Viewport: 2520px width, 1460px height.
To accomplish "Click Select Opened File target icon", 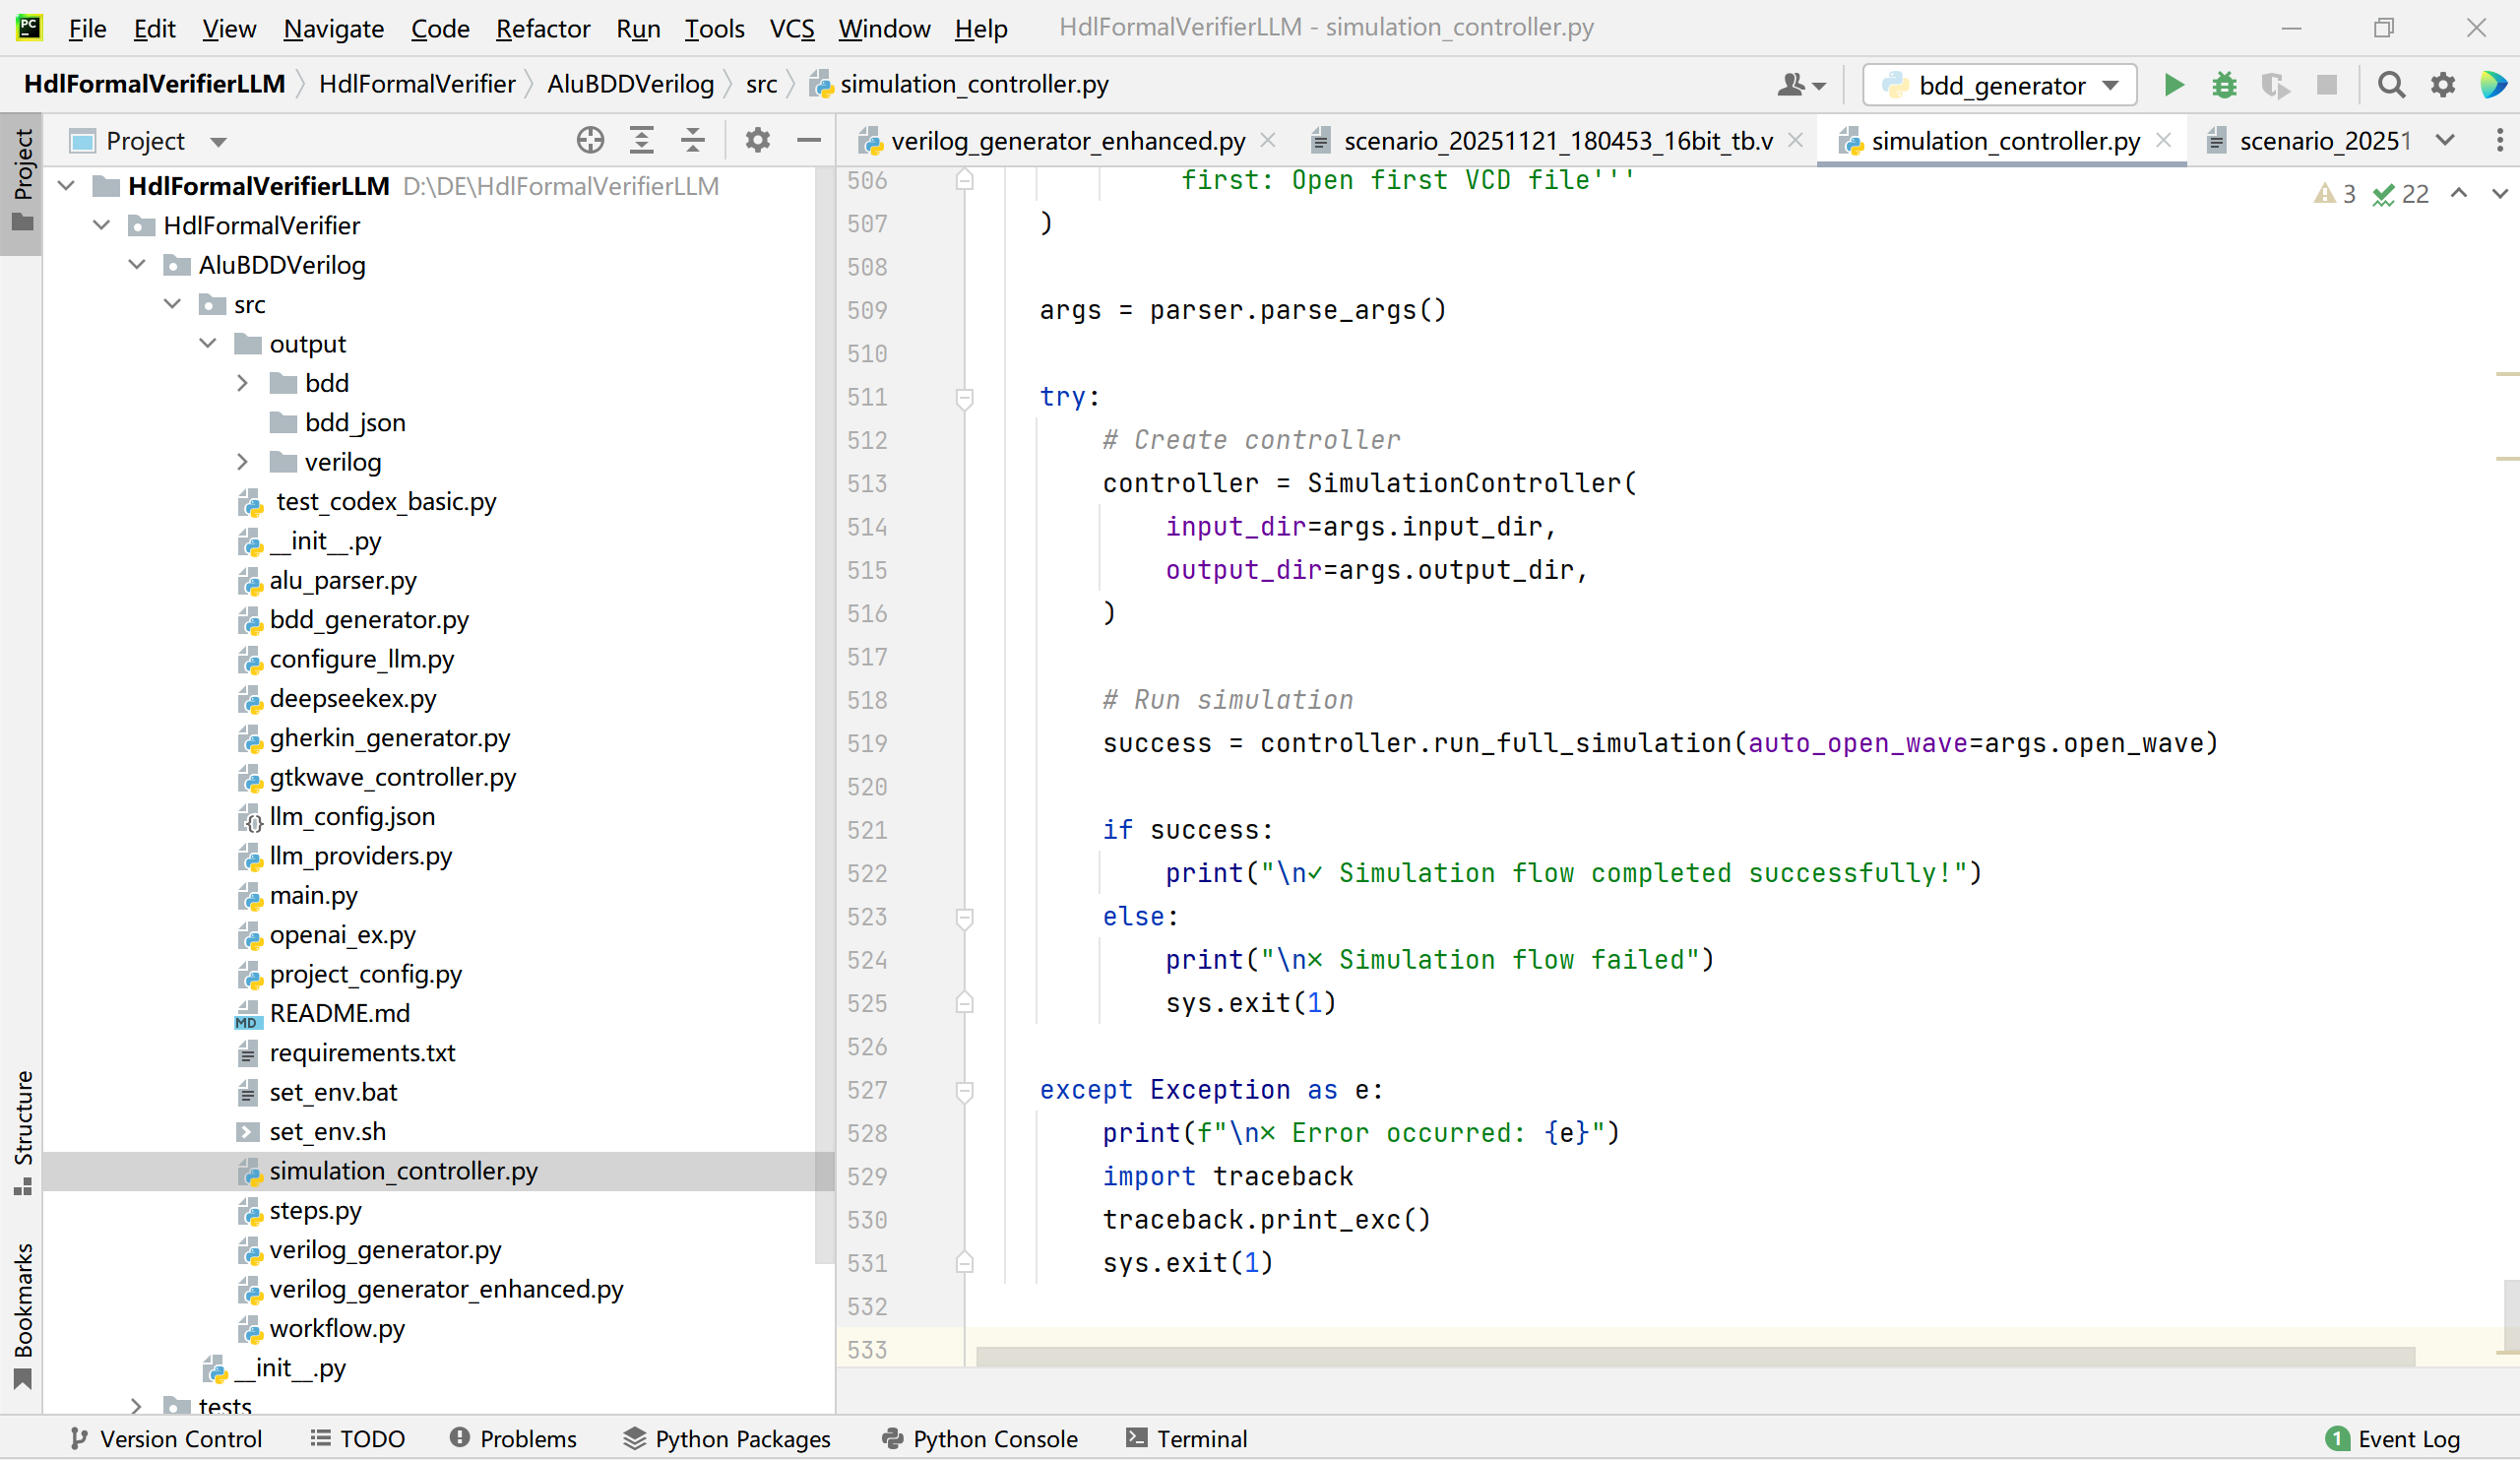I will point(590,141).
